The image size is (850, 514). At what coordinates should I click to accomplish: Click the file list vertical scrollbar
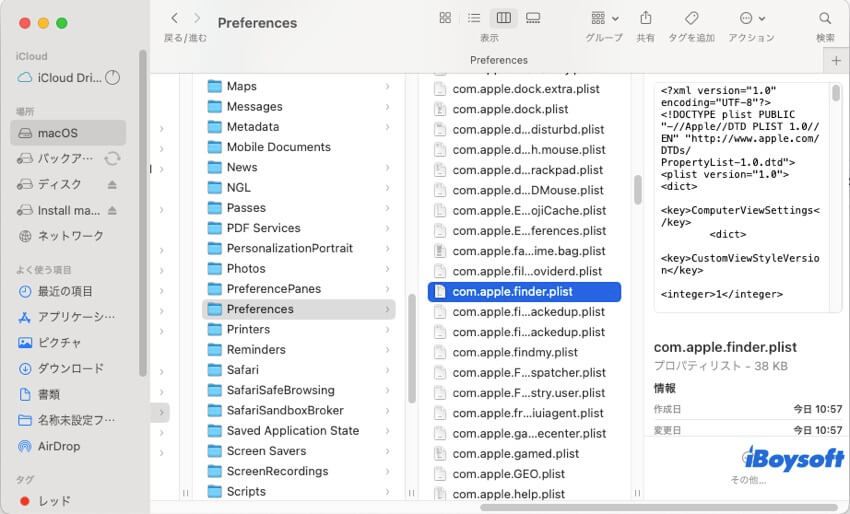tap(638, 189)
